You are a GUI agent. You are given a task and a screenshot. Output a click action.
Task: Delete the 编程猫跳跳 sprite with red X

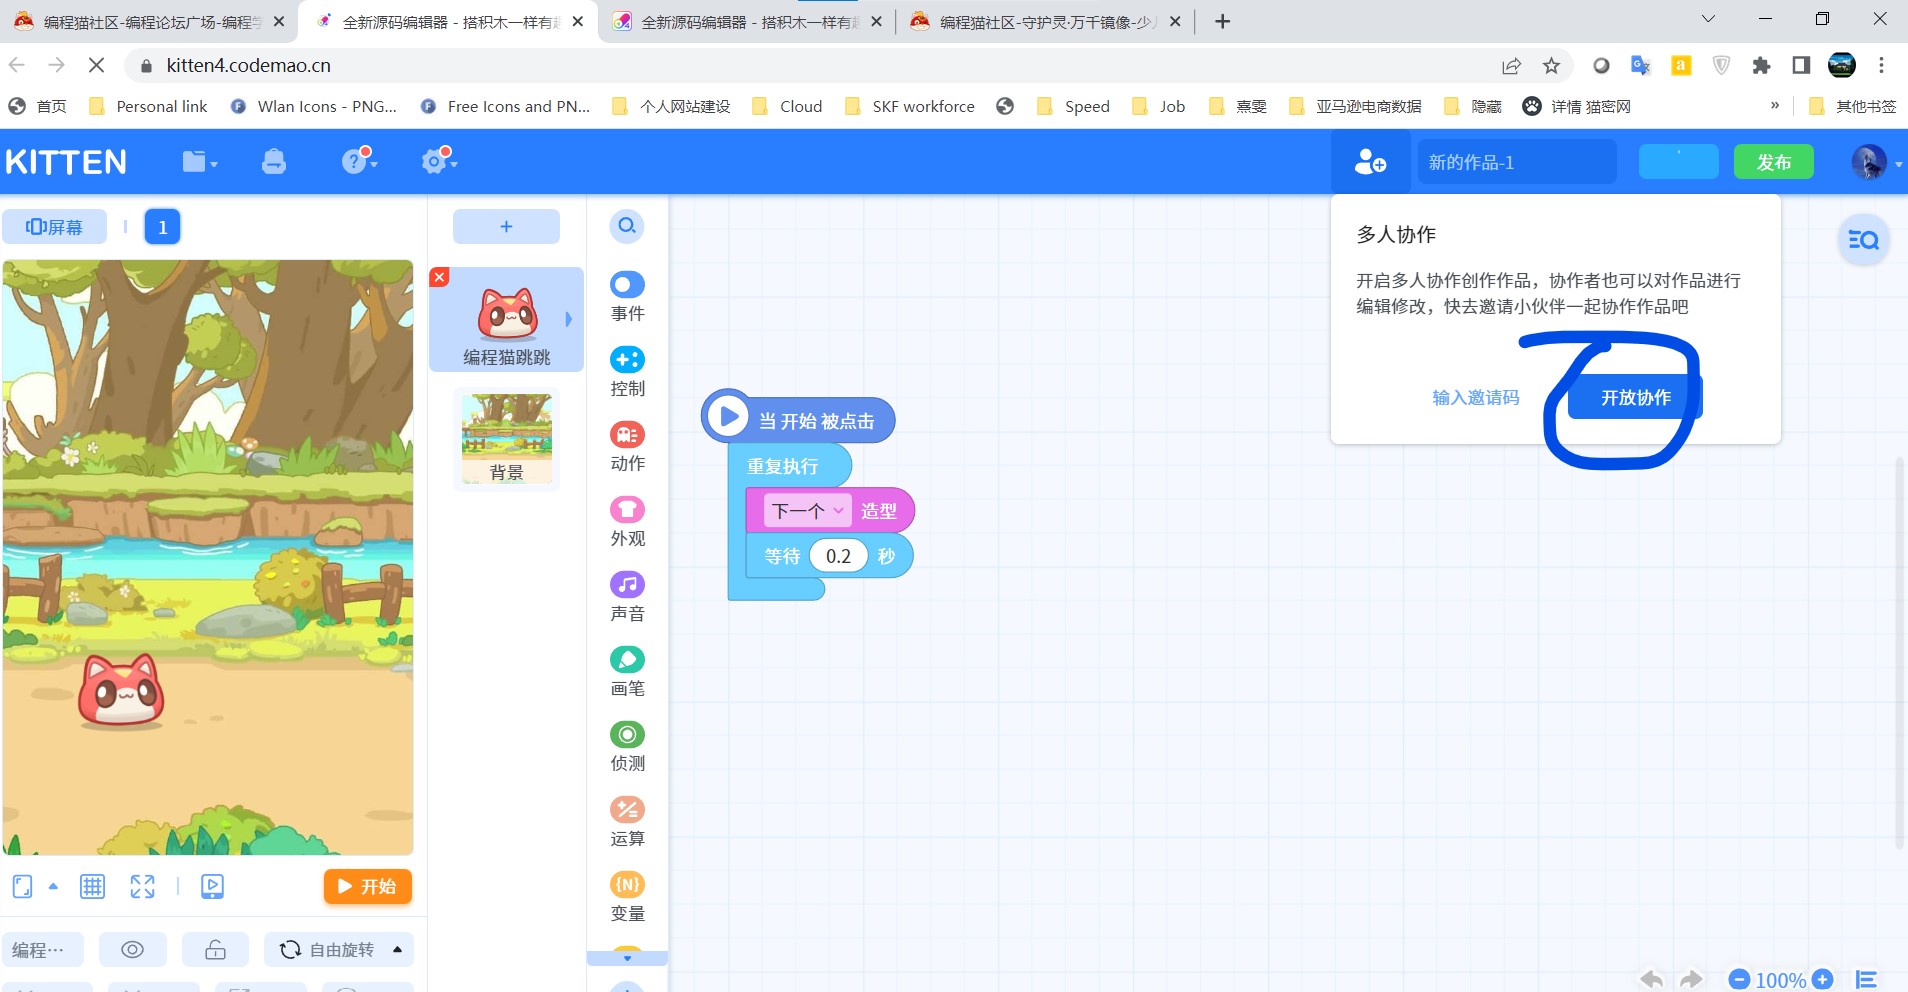click(439, 277)
